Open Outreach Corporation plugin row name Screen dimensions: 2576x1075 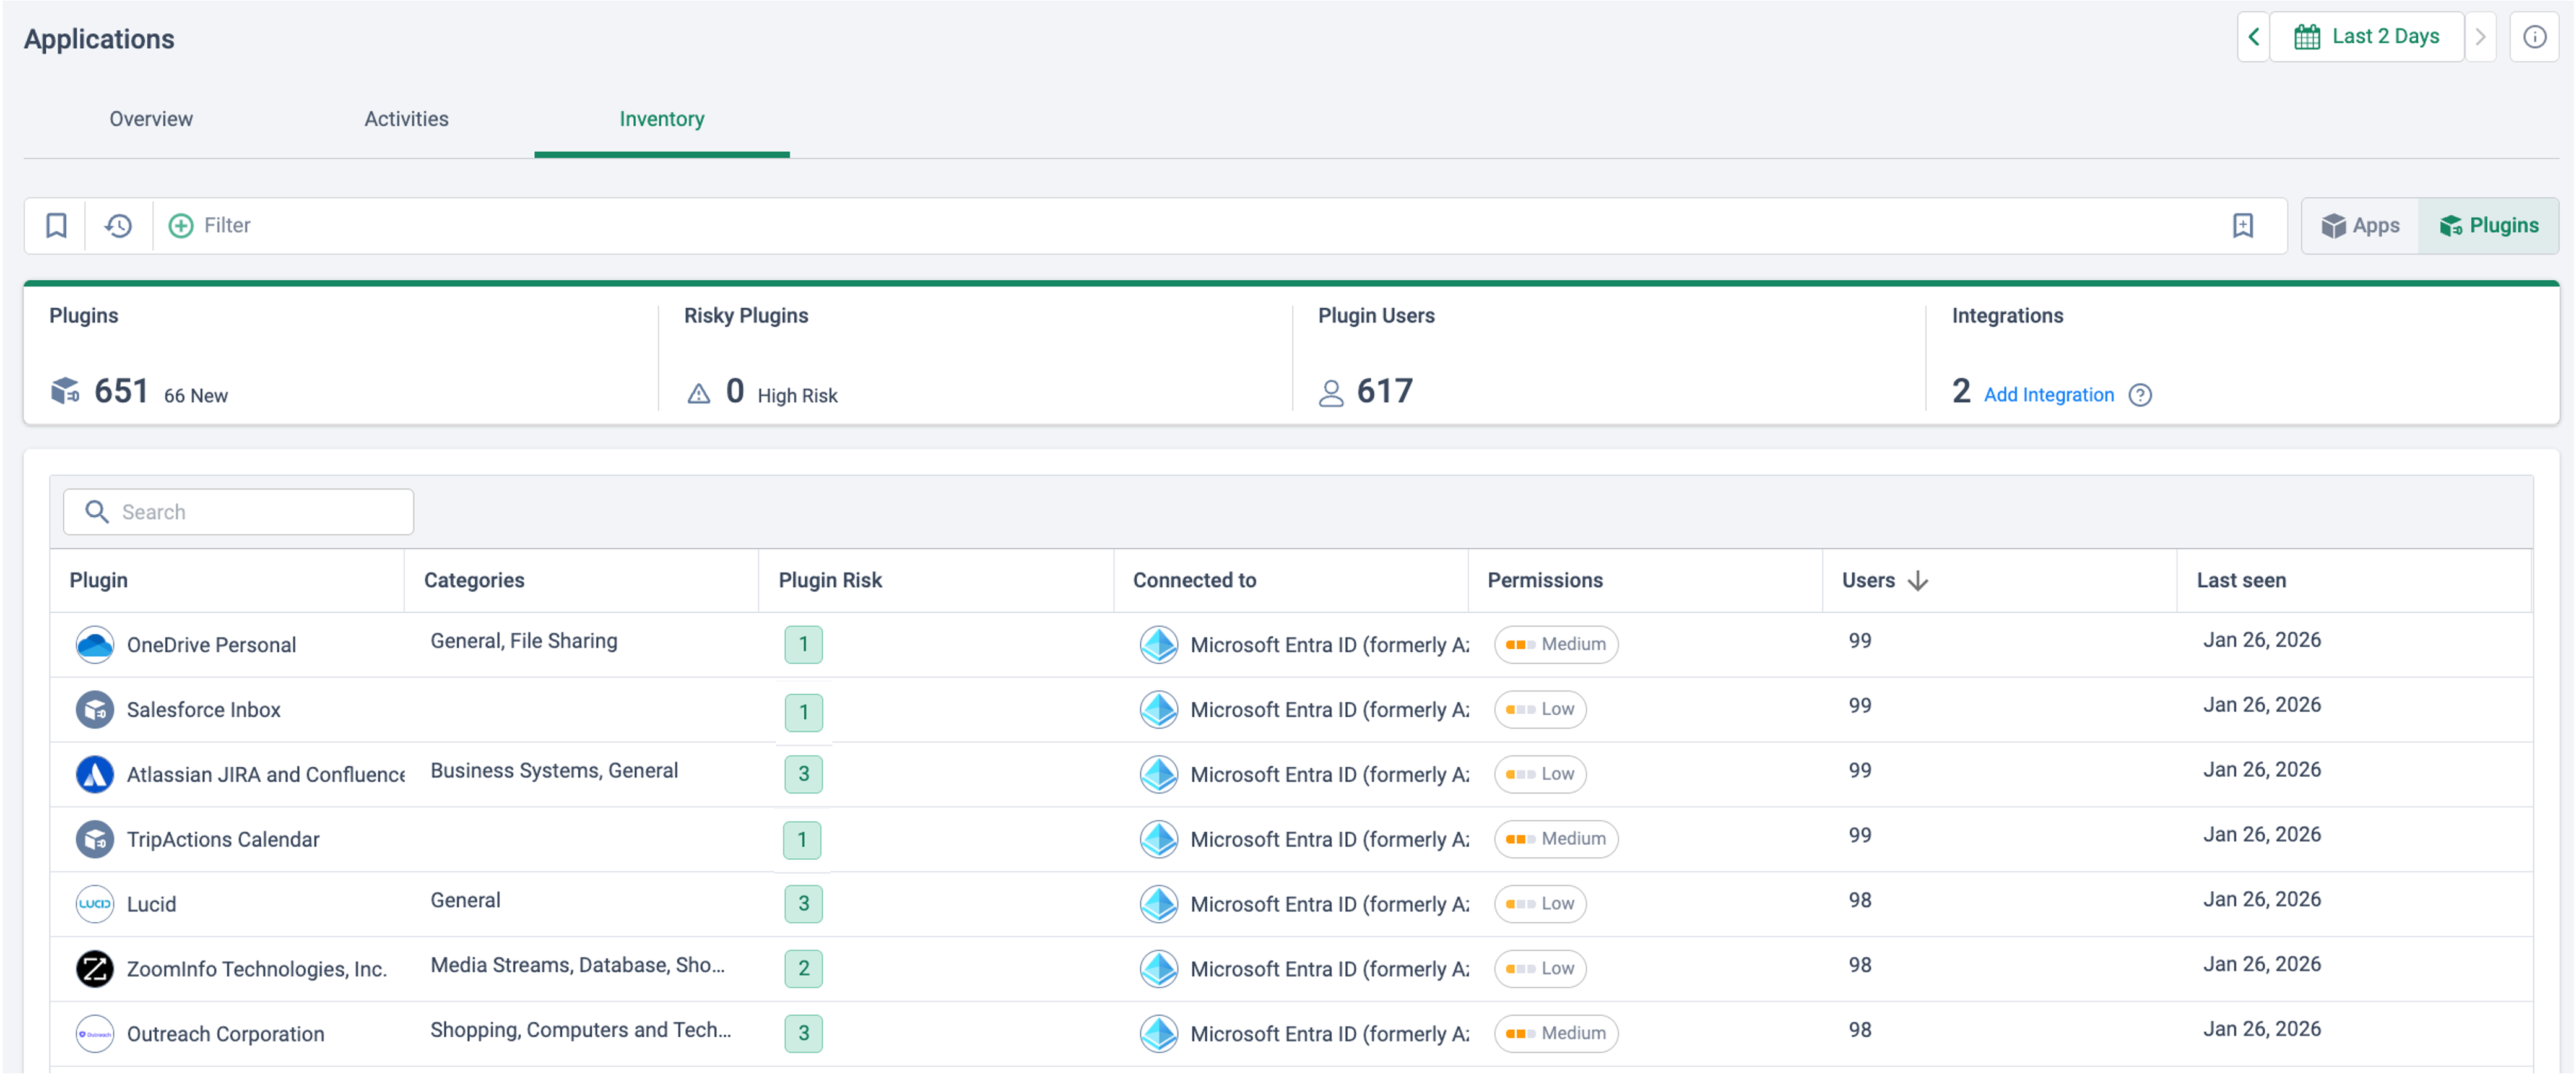(x=225, y=1034)
